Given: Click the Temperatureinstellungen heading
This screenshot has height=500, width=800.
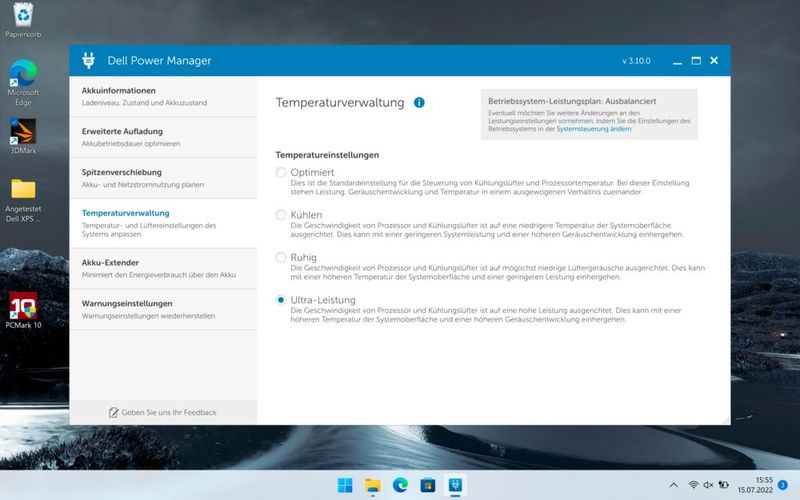Looking at the screenshot, I should [327, 155].
